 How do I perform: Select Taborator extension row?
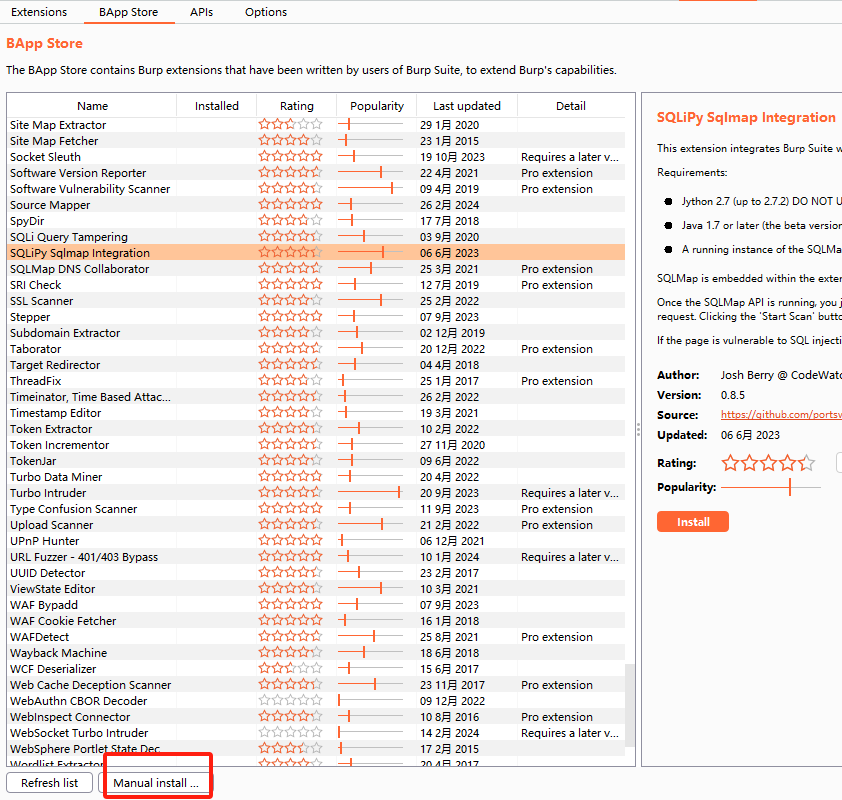[316, 349]
